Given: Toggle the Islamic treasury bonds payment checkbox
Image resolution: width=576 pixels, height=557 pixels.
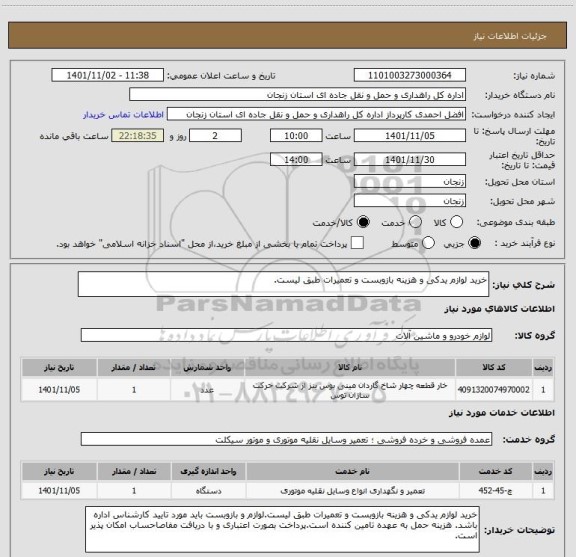Looking at the screenshot, I should (357, 243).
